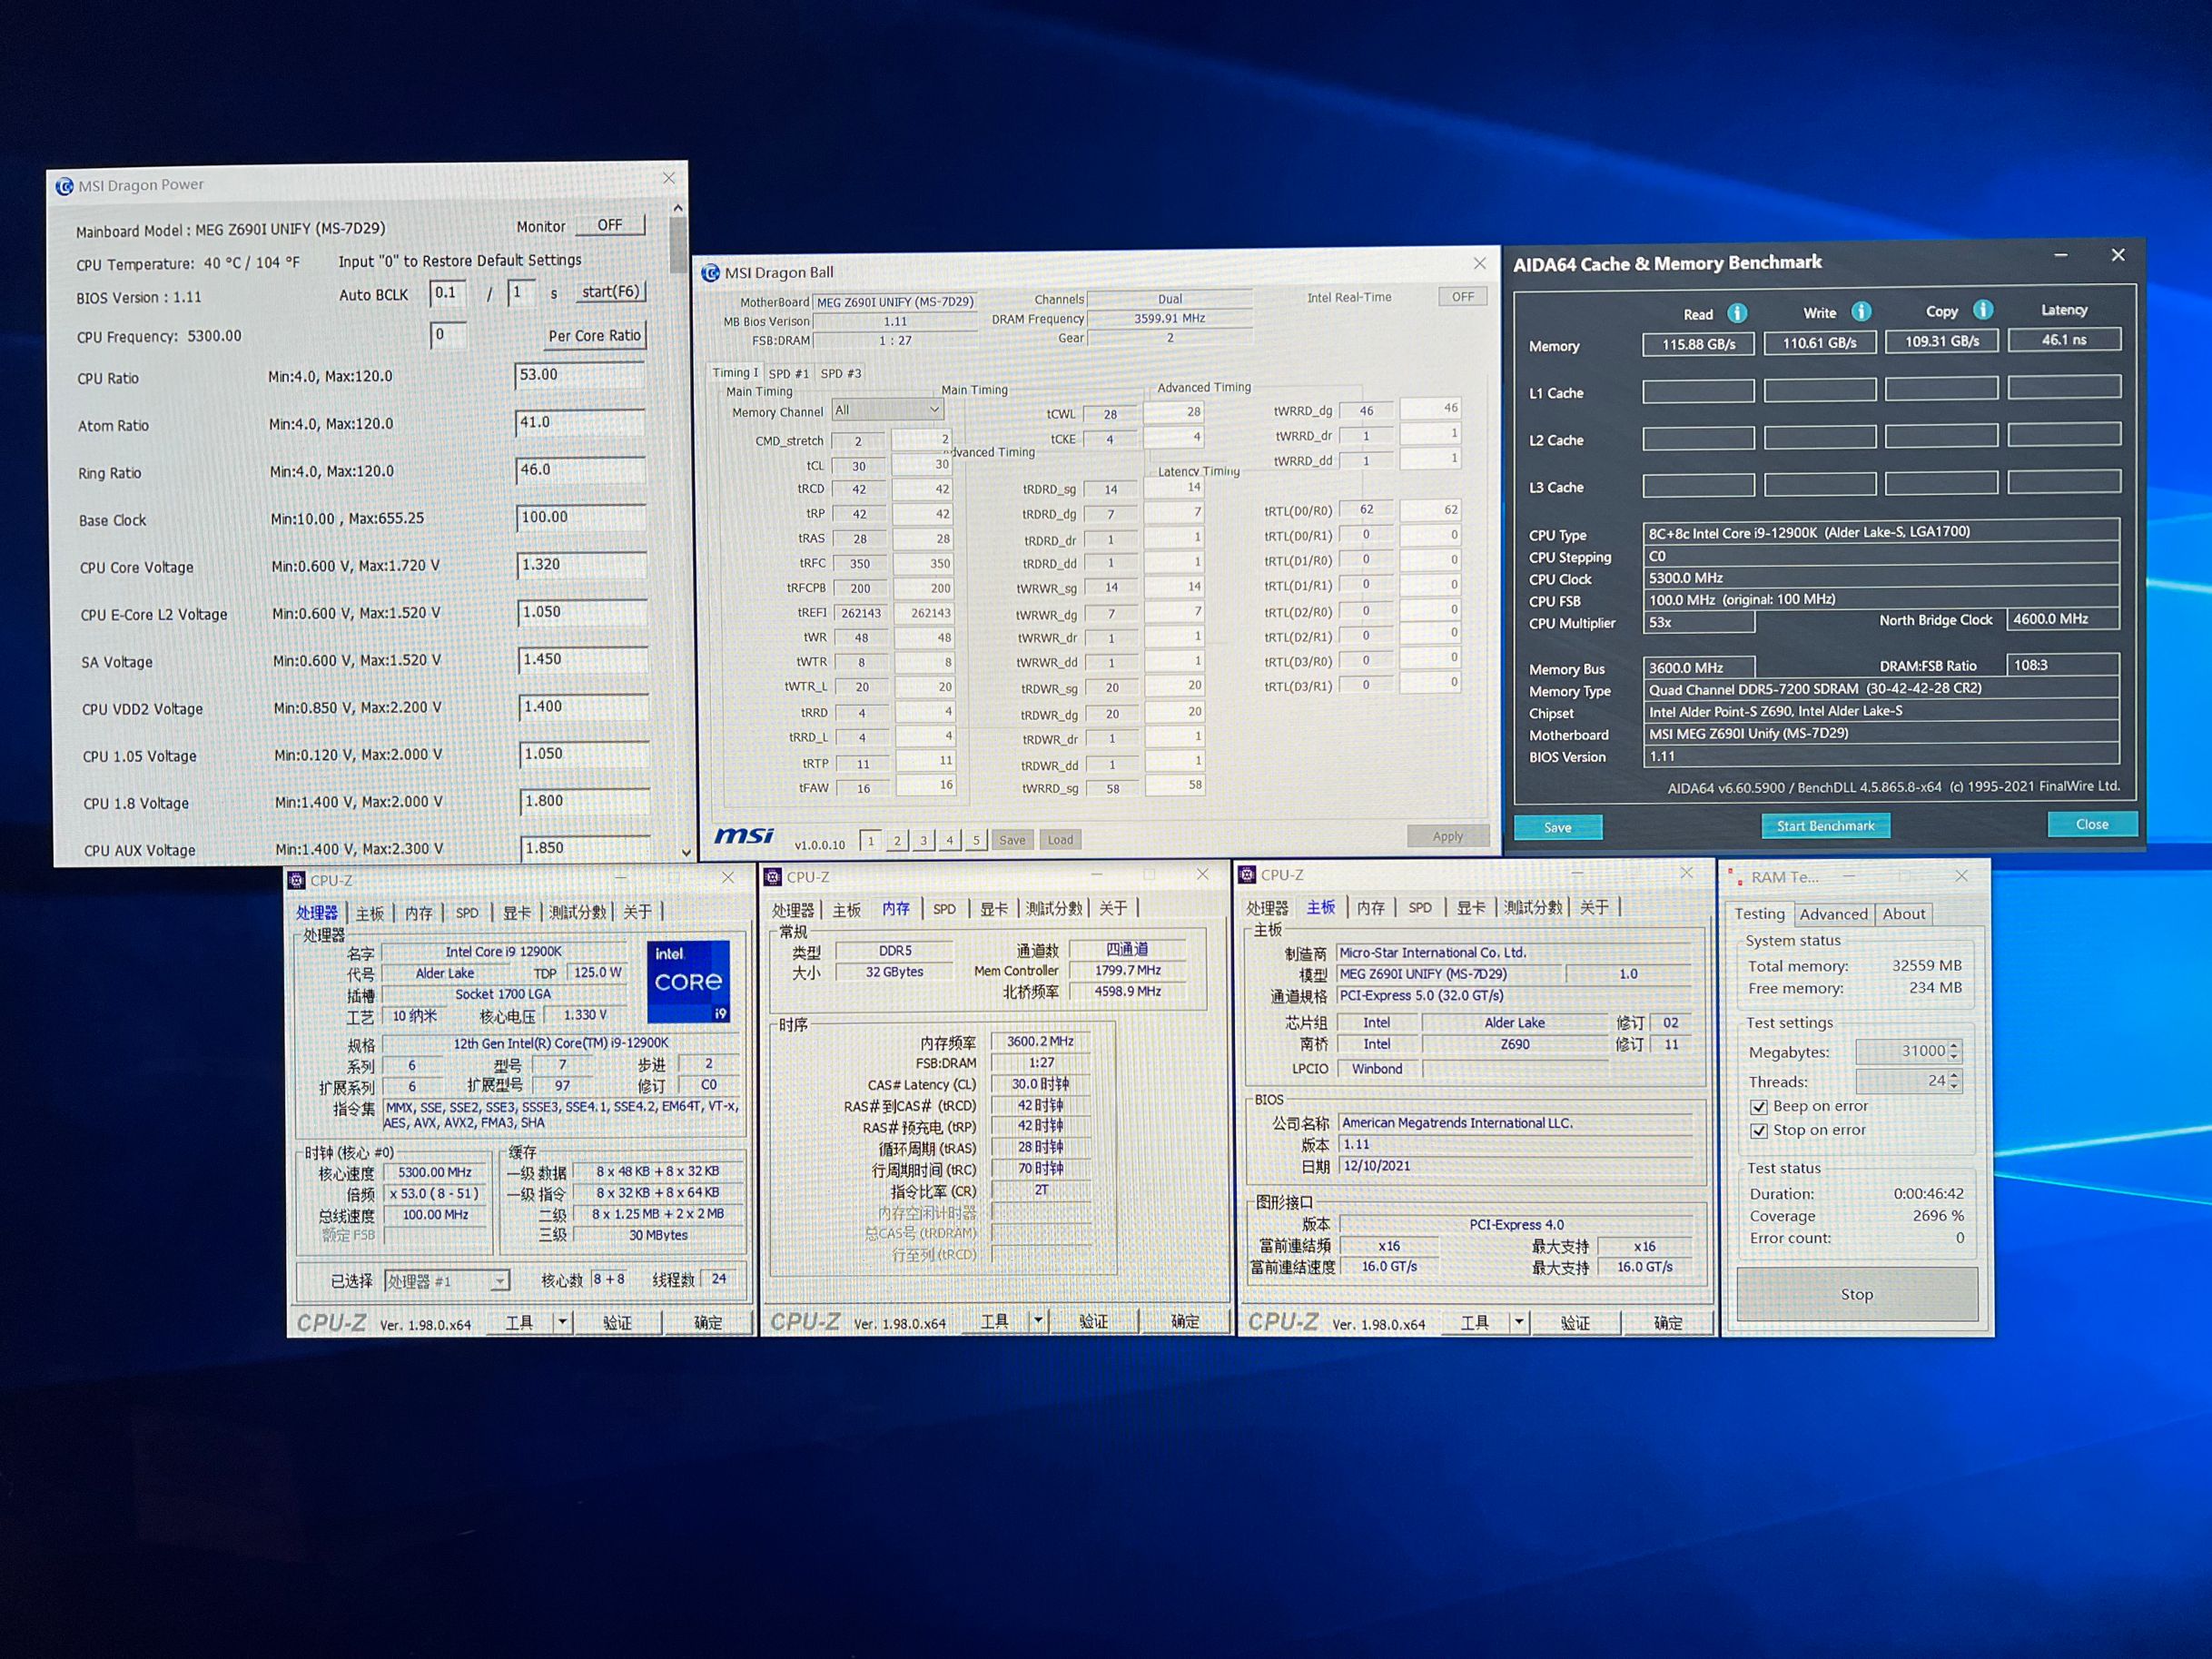Open the 处理器 #1 selection dropdown

pyautogui.click(x=499, y=1281)
